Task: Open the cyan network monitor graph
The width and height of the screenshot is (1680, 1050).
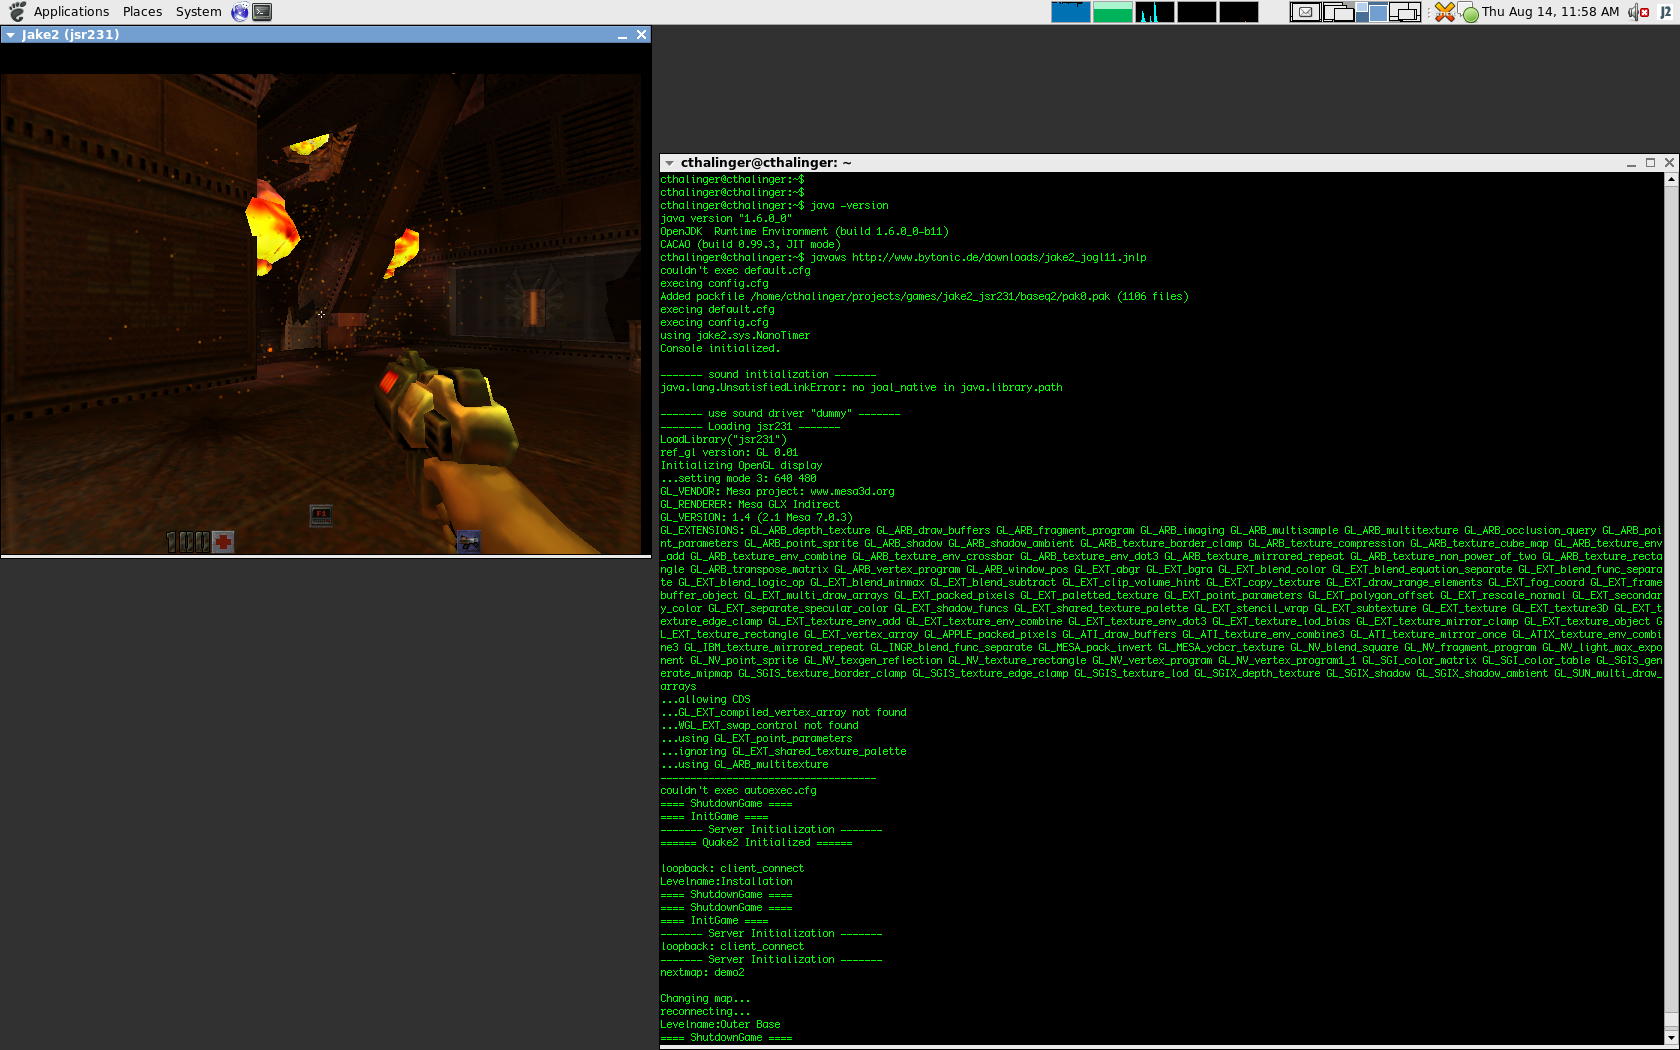Action: (x=1154, y=12)
